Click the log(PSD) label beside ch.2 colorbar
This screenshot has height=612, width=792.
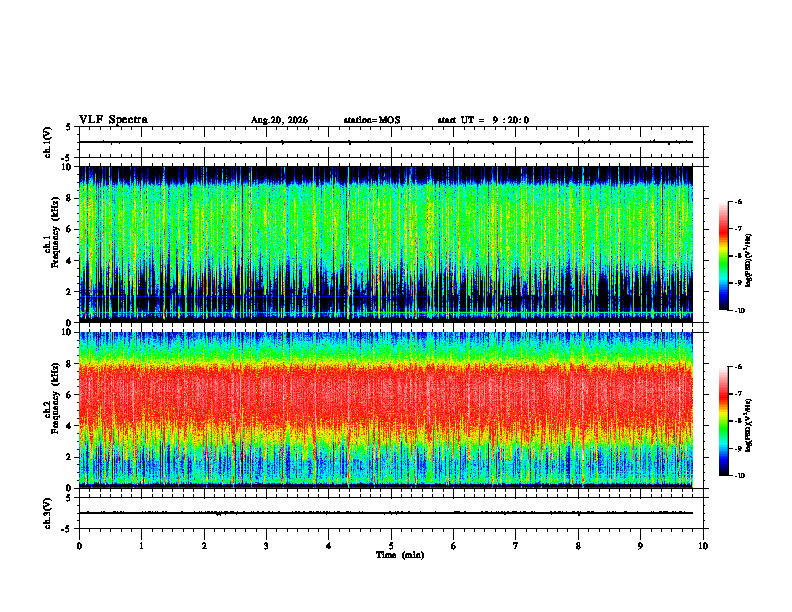pos(749,425)
